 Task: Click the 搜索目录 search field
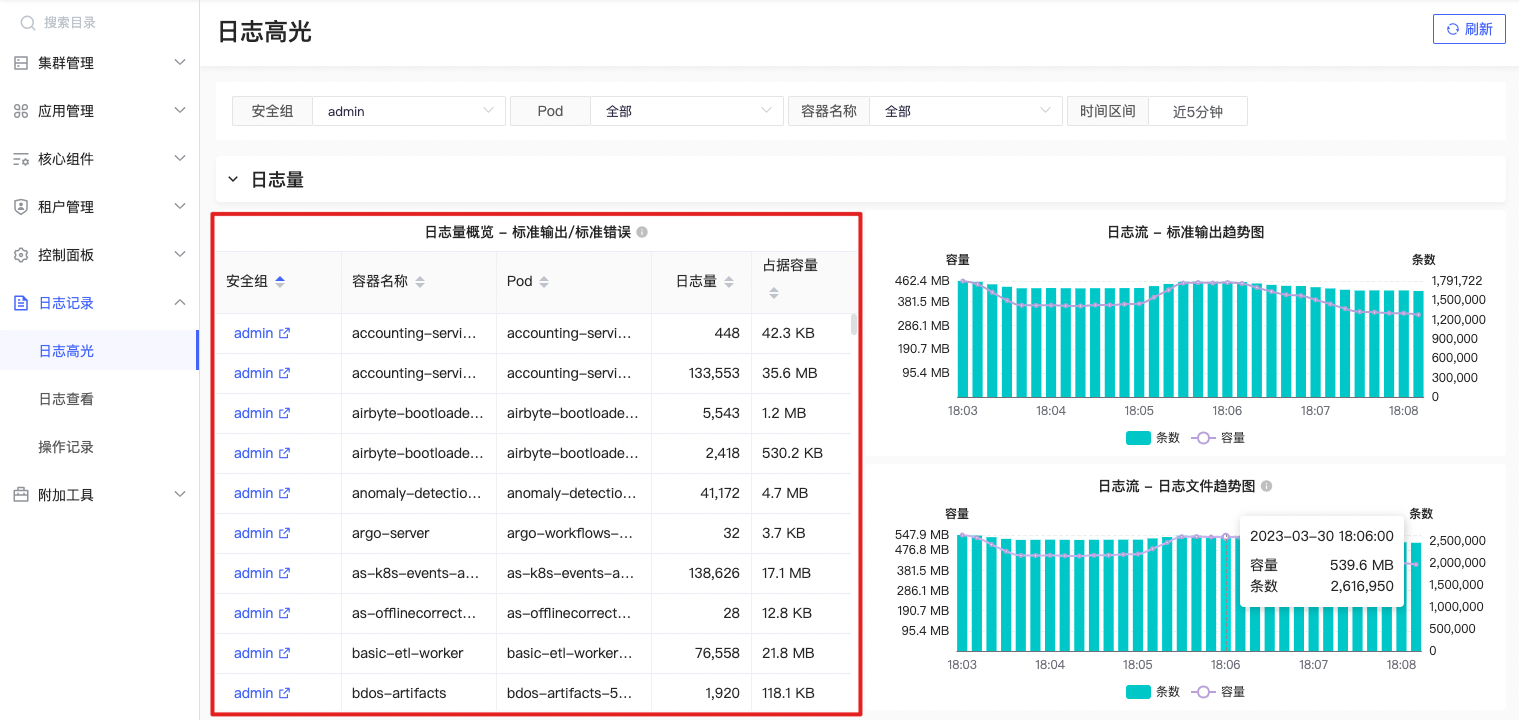100,22
